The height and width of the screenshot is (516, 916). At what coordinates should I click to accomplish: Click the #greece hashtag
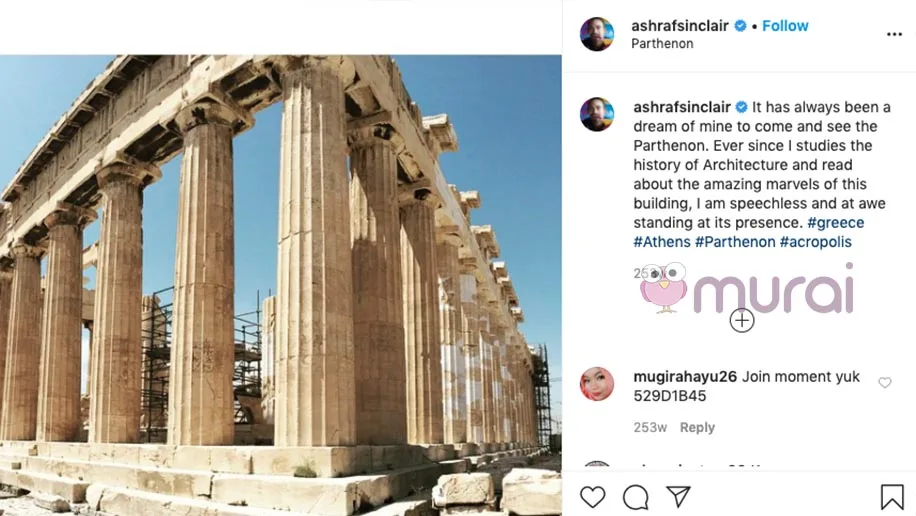point(835,223)
